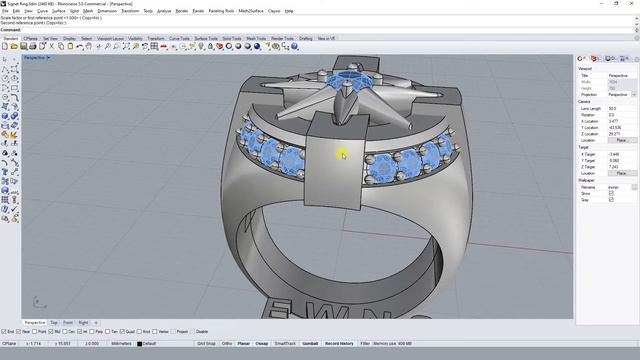Enable the Cen osnap checkbox
The image size is (640, 360).
[64, 332]
